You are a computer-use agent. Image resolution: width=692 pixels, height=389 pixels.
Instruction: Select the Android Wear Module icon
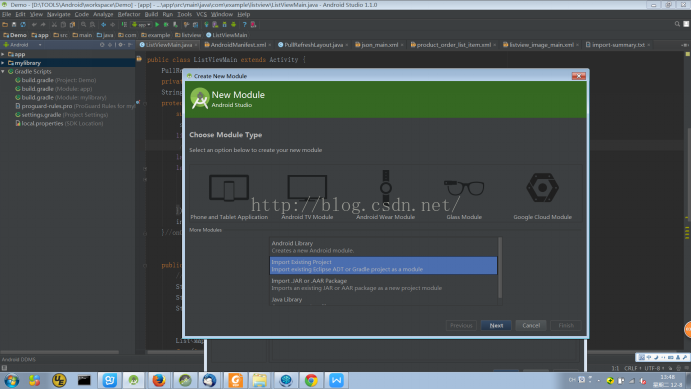[x=386, y=188]
